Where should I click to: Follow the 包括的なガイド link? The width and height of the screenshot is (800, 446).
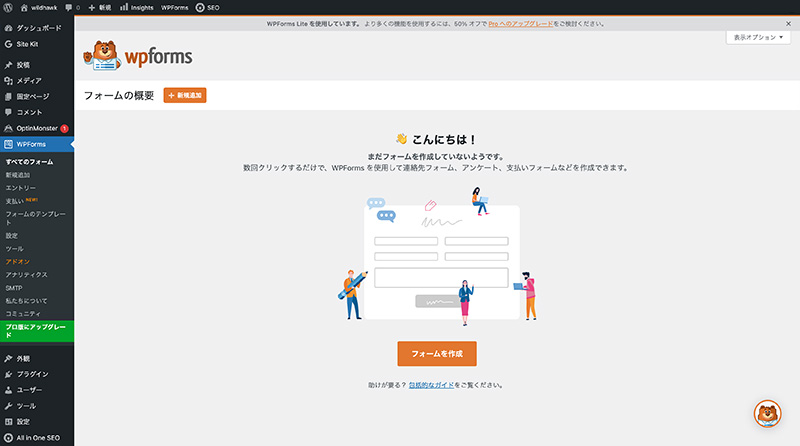point(431,385)
